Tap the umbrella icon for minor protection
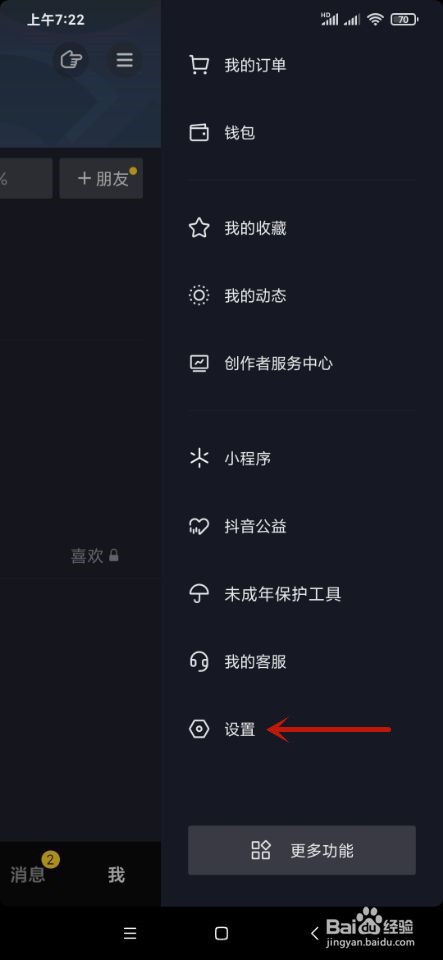 [x=199, y=594]
